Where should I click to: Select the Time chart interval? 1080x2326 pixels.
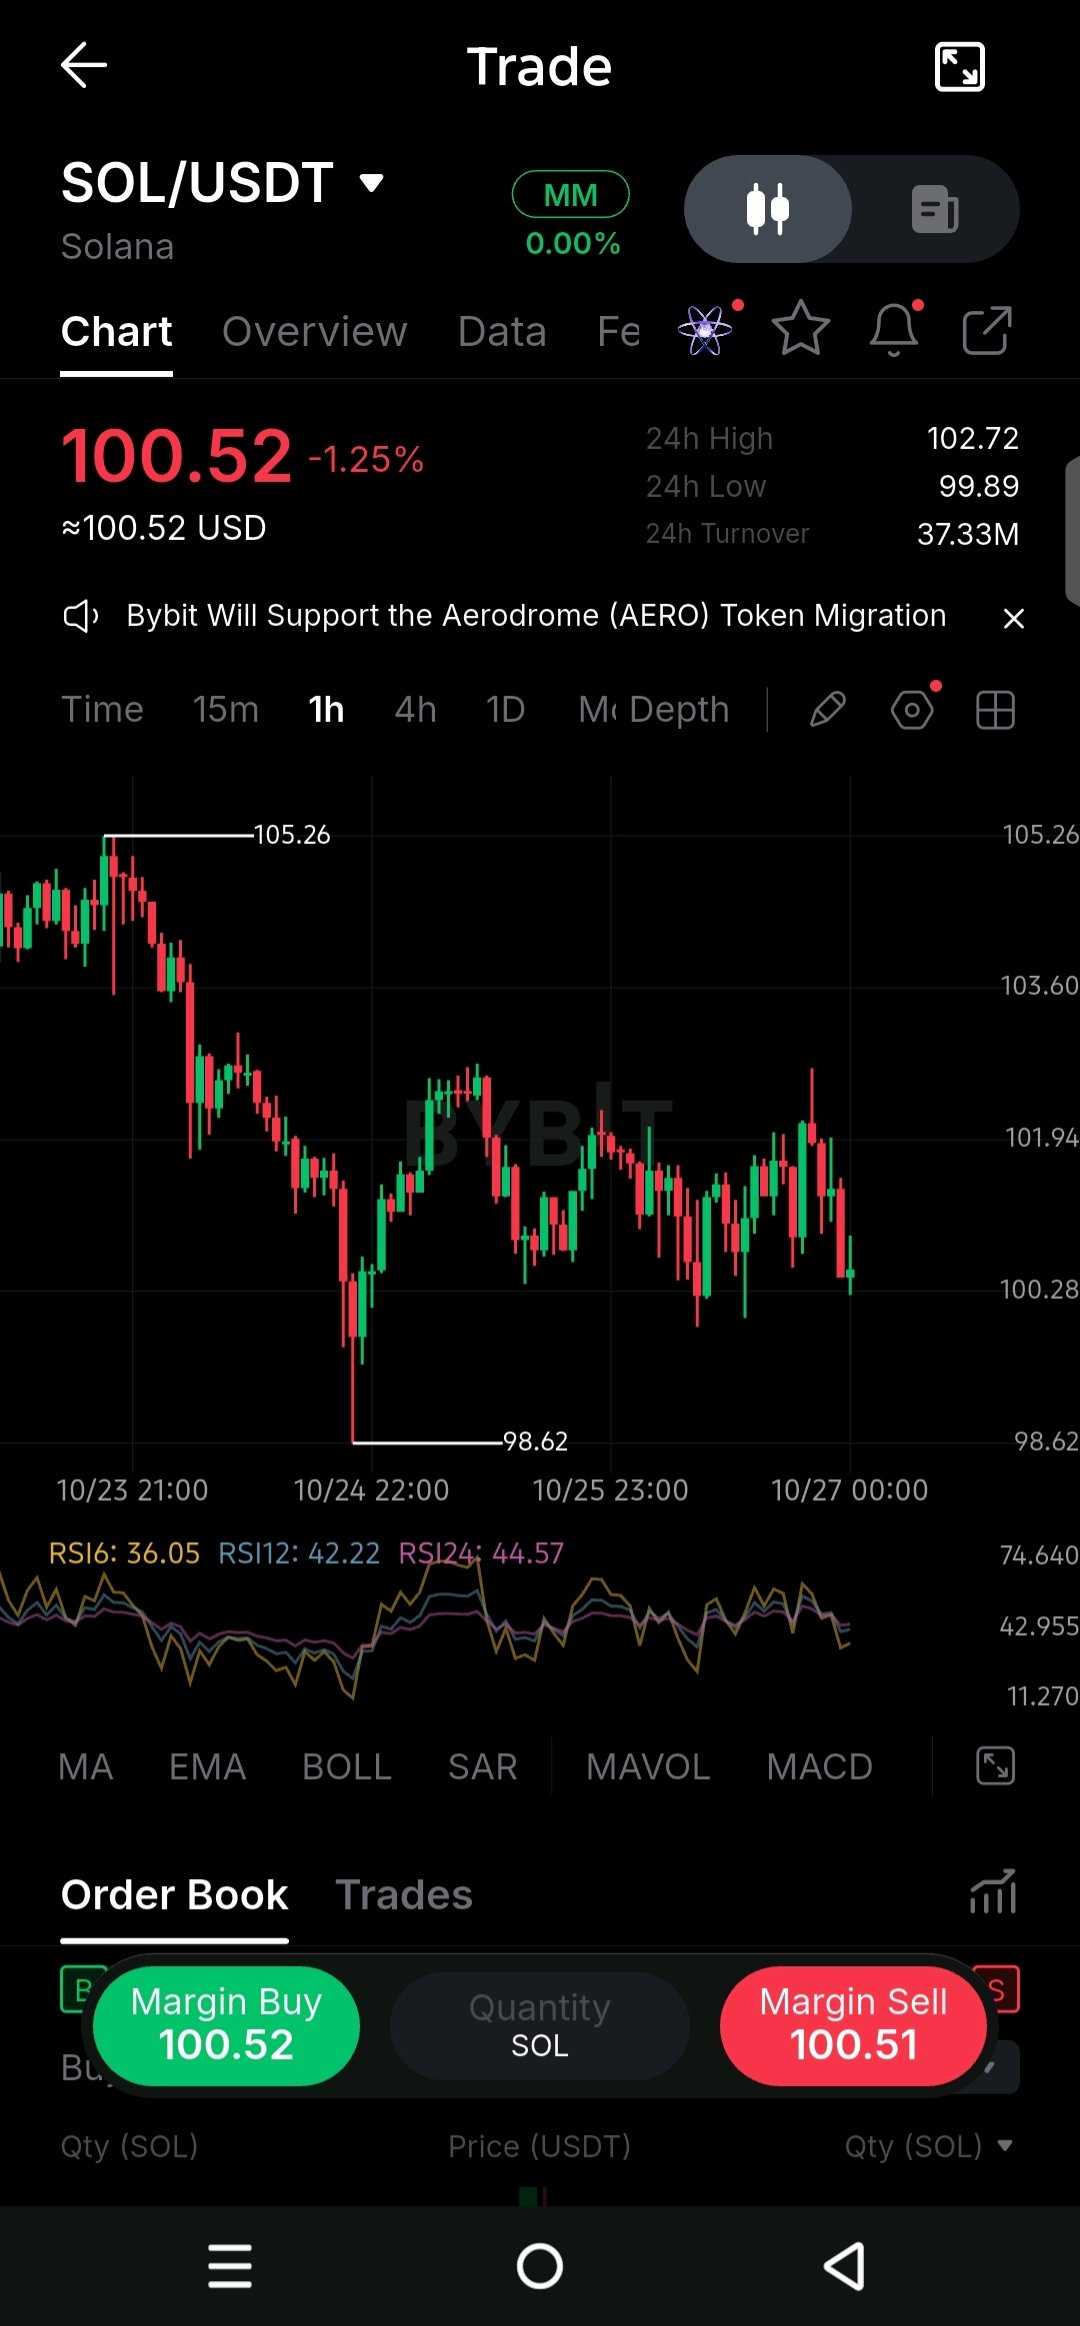point(103,710)
